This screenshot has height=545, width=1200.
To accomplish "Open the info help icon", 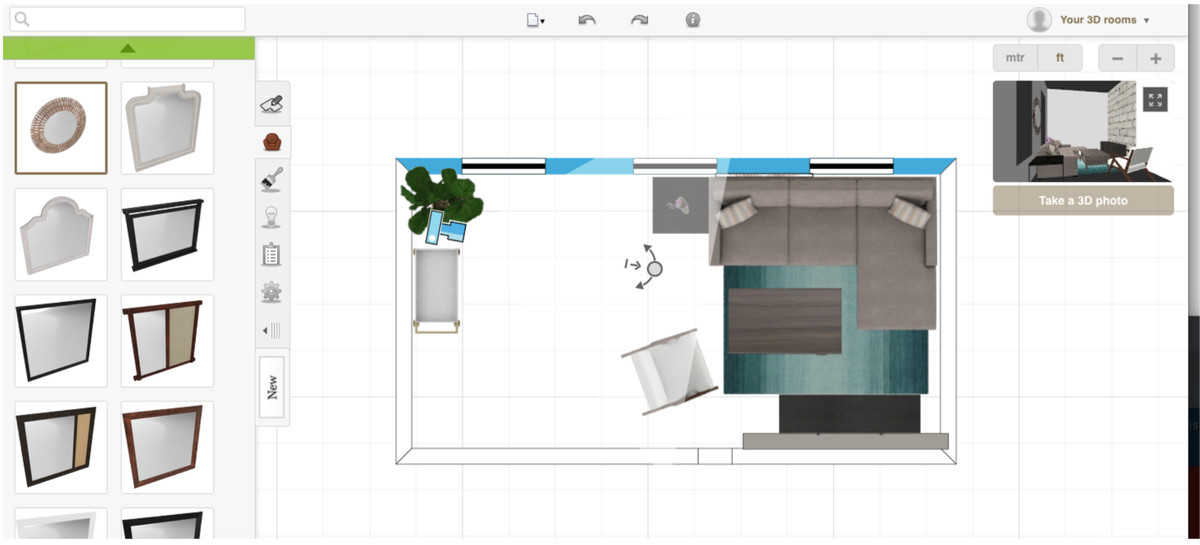I will [x=693, y=20].
